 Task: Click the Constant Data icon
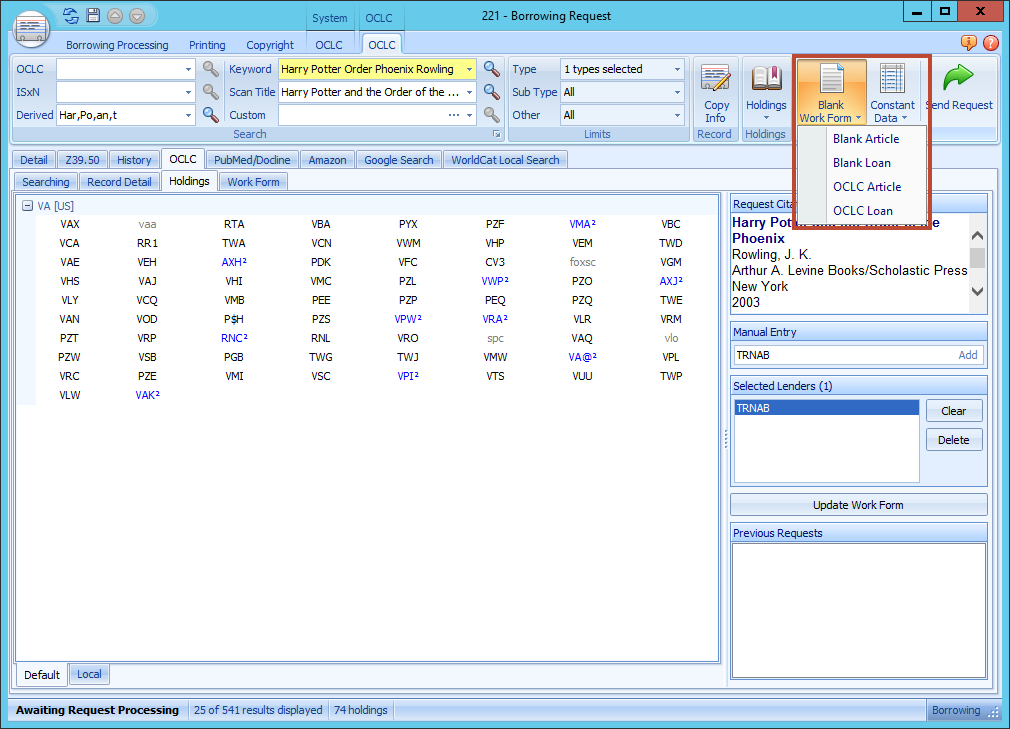(892, 90)
